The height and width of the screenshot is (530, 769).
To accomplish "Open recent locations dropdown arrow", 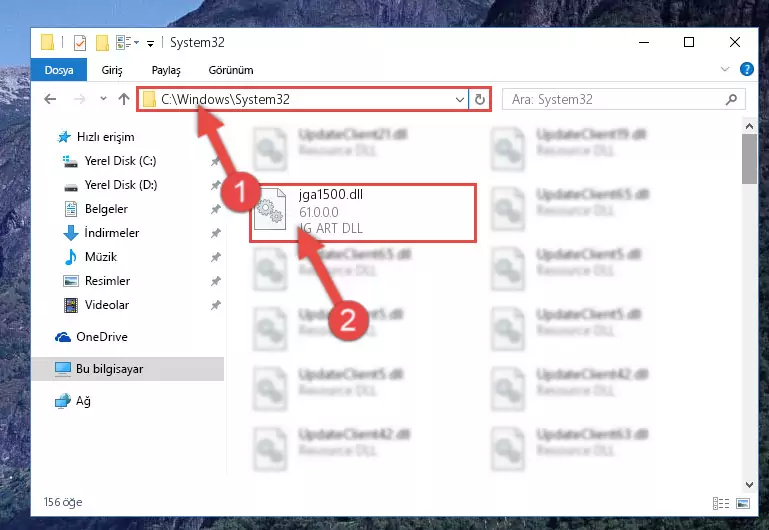I will [x=103, y=99].
